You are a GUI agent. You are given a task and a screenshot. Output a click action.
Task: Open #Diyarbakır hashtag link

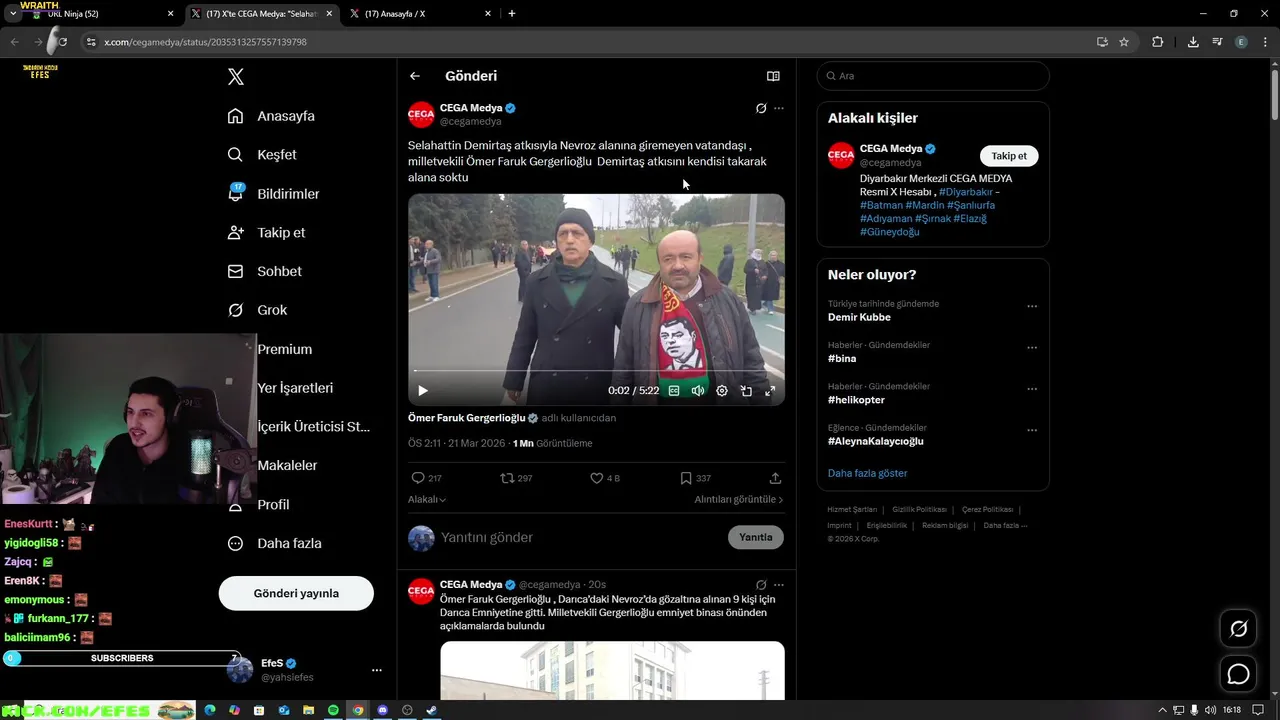(966, 192)
